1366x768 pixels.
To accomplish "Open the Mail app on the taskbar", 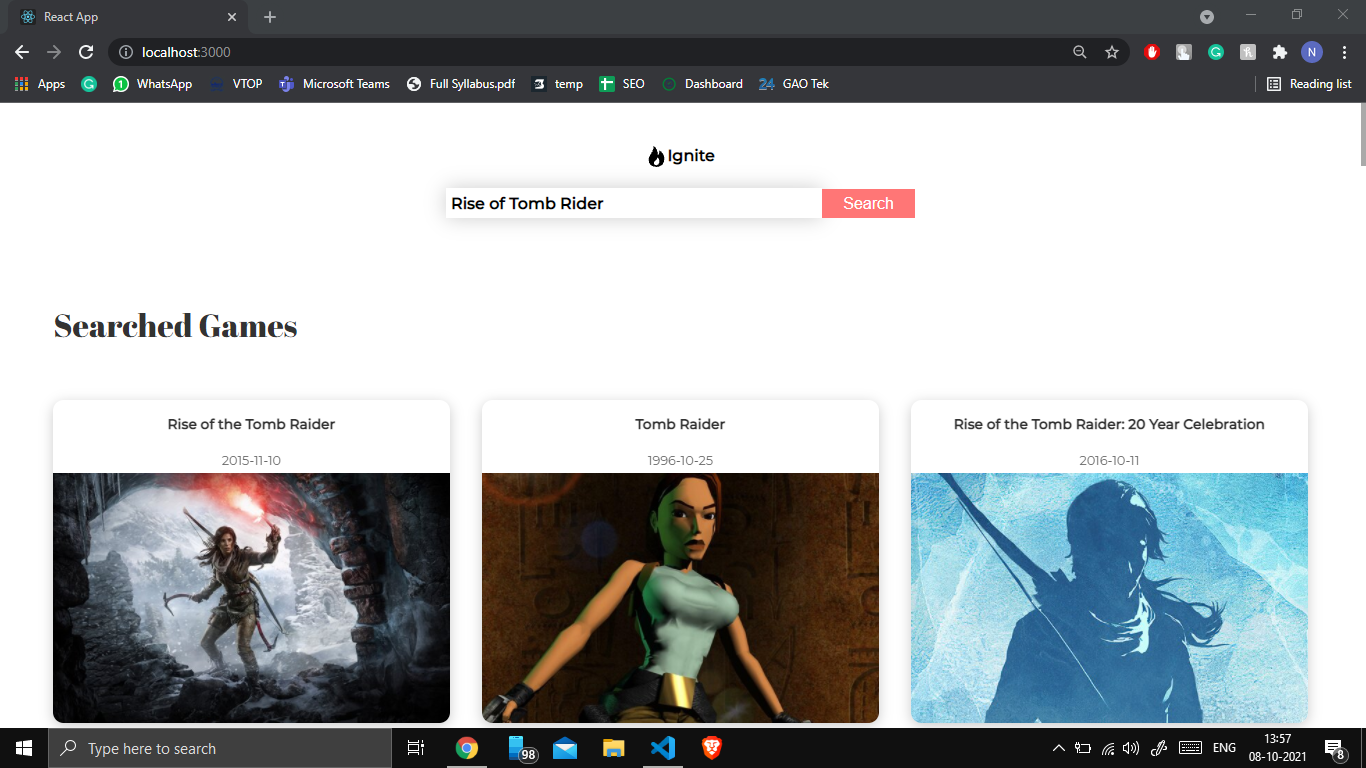I will 565,748.
